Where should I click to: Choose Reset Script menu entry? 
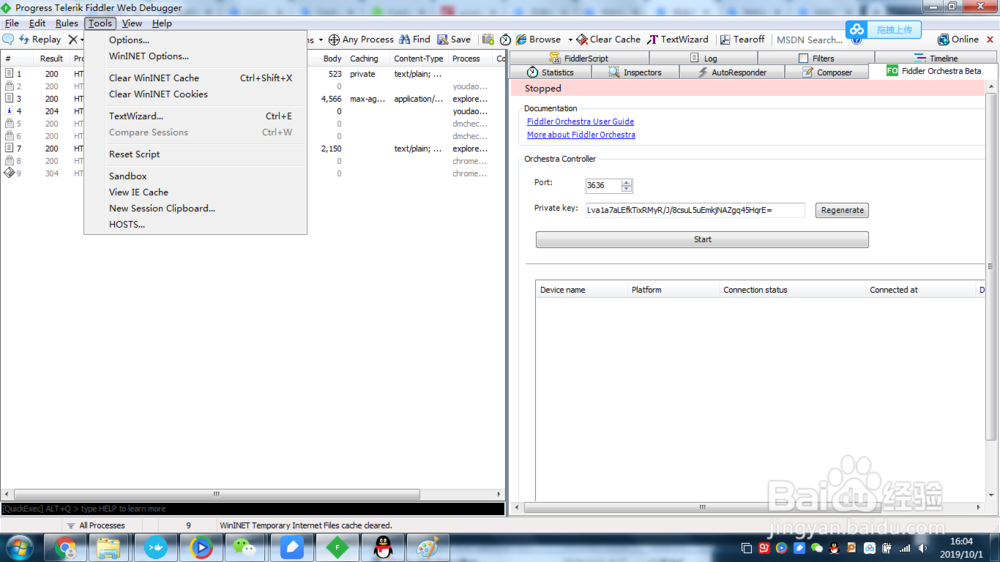(x=195, y=154)
